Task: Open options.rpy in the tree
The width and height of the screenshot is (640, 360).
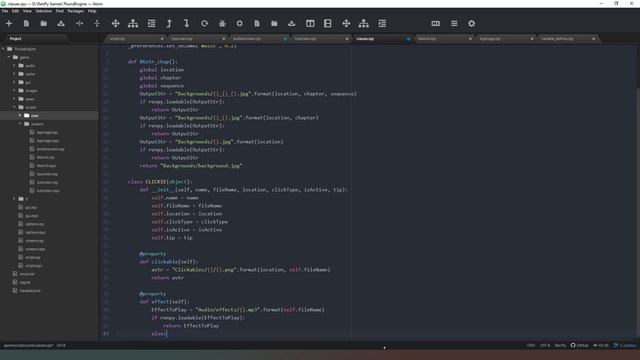Action: [x=34, y=224]
